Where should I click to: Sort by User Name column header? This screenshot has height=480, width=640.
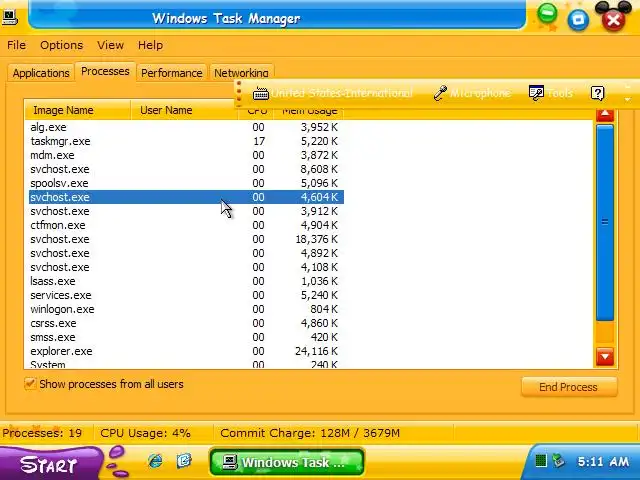[184, 110]
